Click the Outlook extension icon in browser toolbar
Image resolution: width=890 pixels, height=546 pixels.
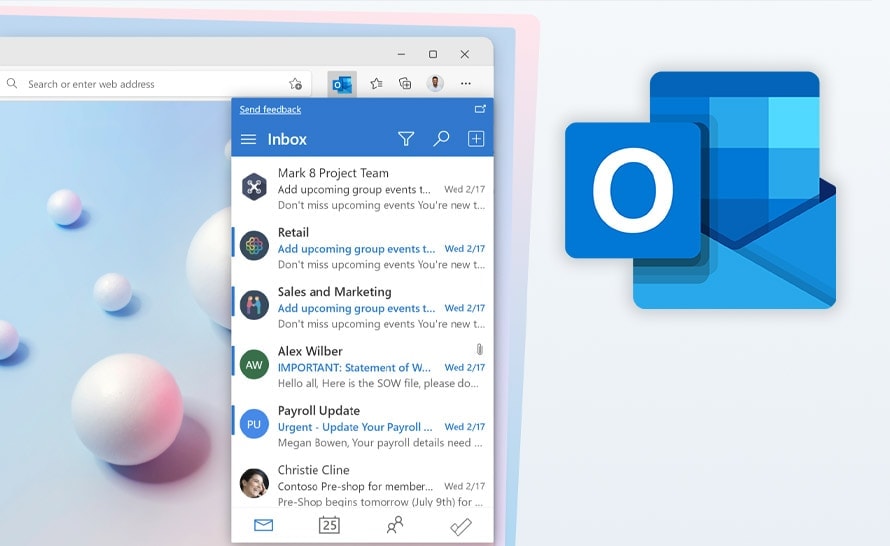coord(342,85)
